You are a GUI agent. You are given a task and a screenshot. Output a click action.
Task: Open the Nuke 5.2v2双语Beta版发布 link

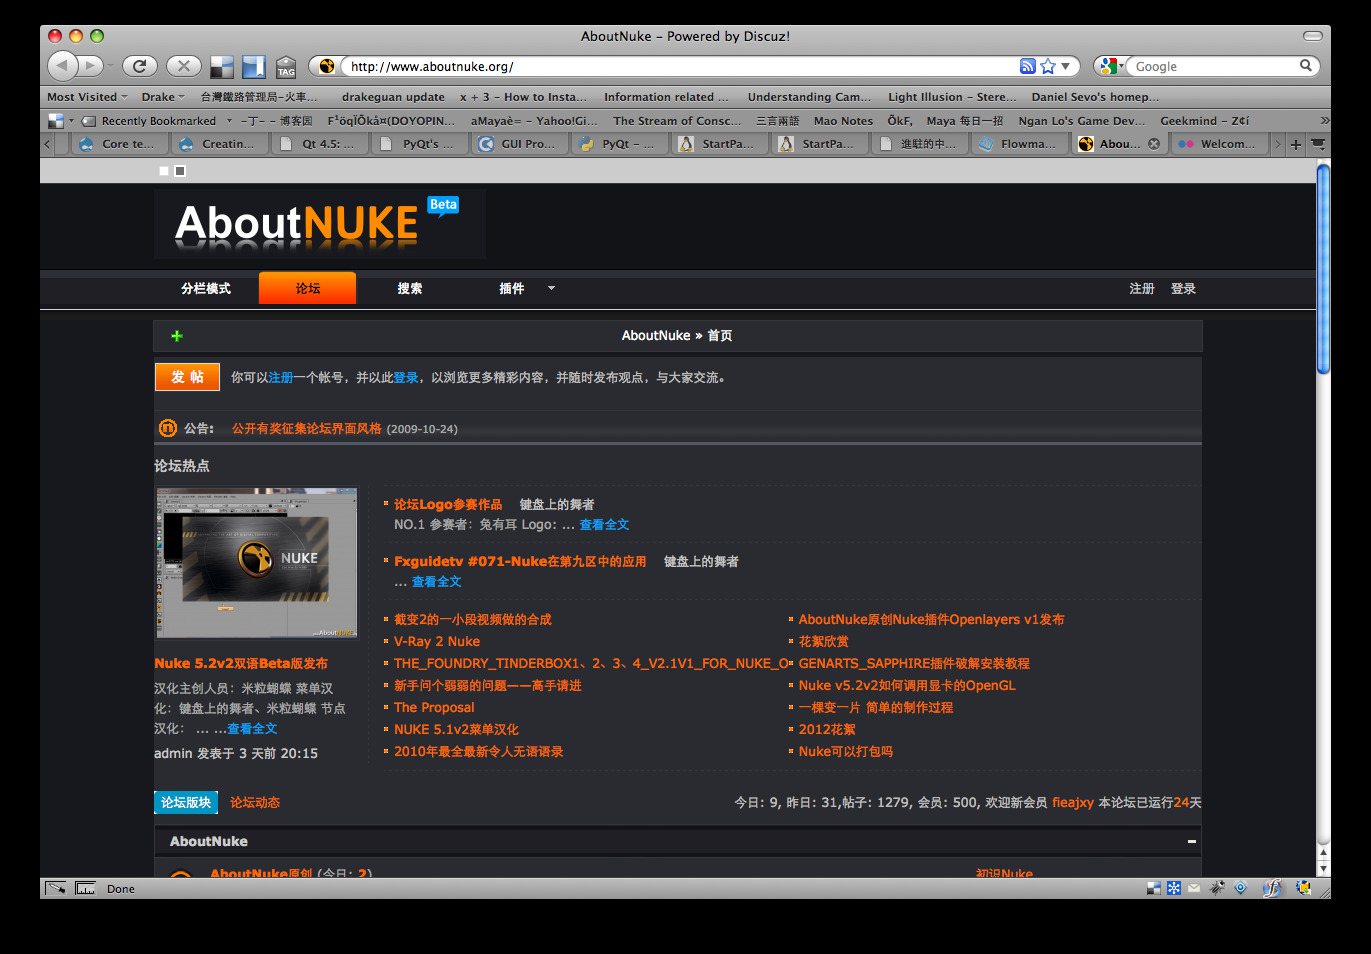[241, 663]
